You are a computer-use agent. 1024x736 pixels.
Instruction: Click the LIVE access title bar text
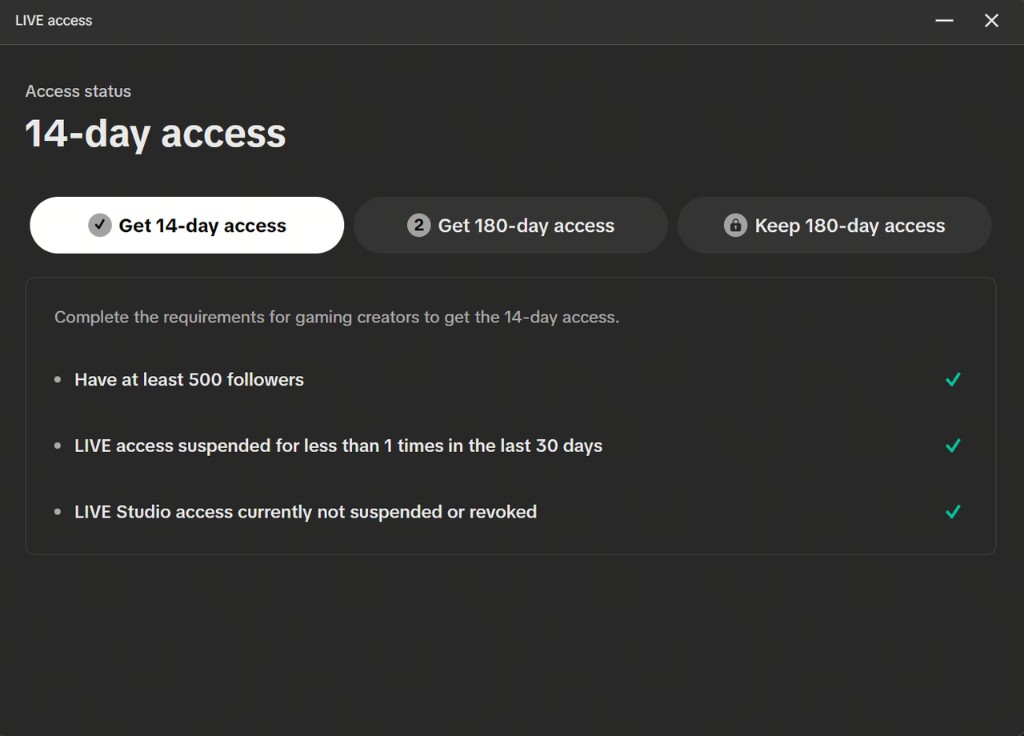(x=53, y=20)
